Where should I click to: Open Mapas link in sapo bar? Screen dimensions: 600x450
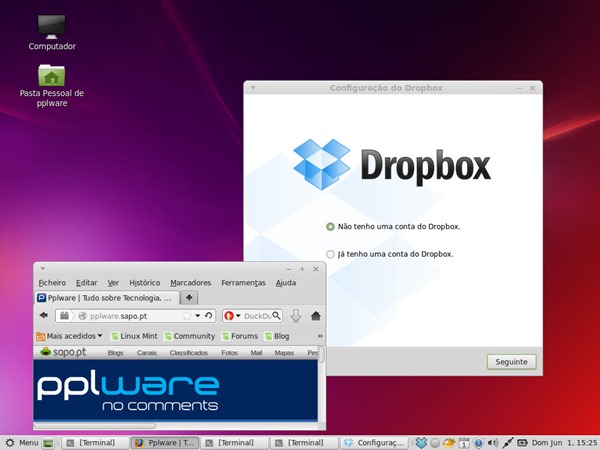point(284,353)
